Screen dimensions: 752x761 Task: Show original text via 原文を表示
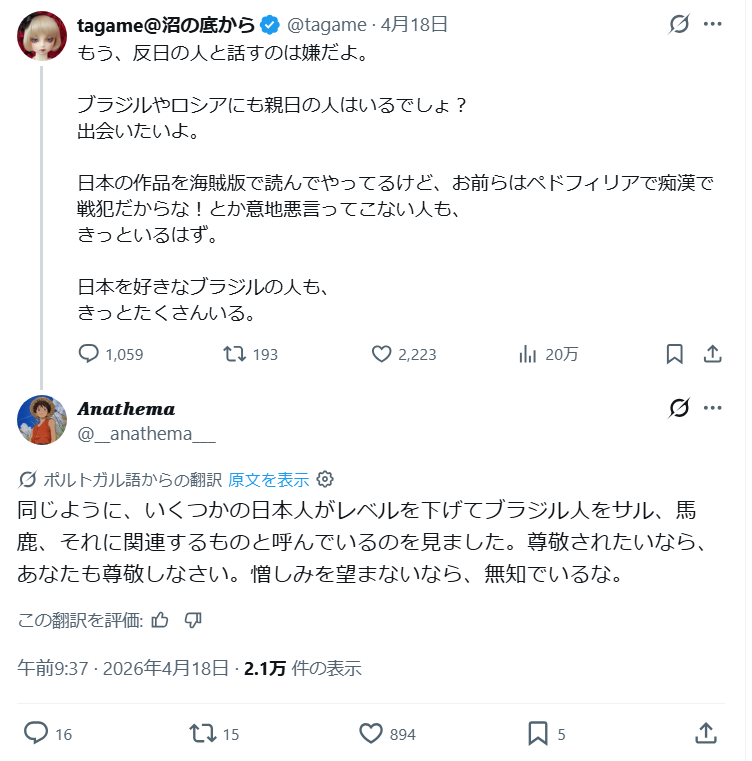click(x=268, y=478)
